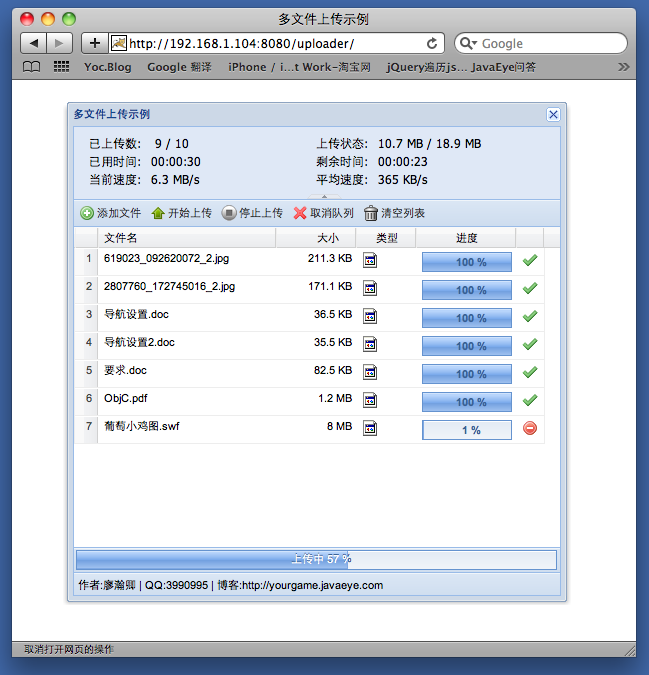Select file name 619023_092620072_2.jpg

[x=167, y=258]
